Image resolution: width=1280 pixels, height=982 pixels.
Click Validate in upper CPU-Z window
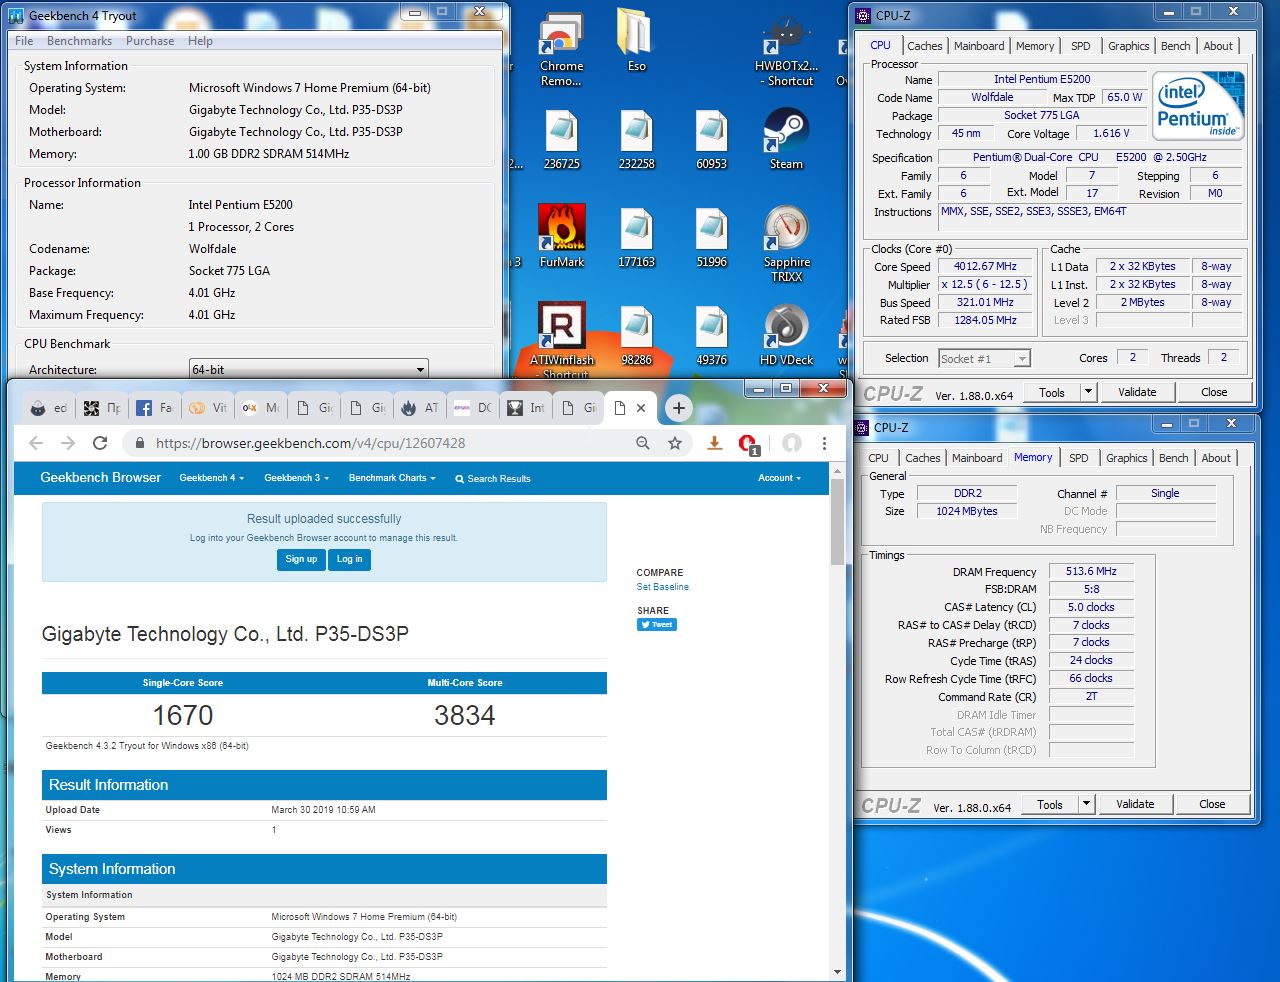coord(1137,392)
